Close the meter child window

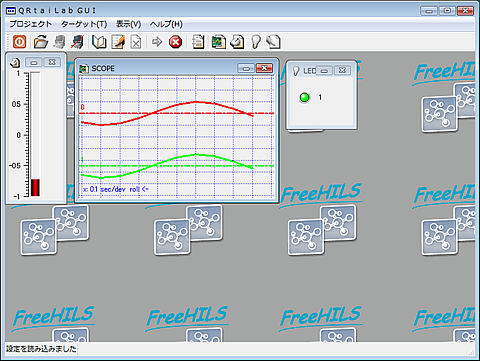[52, 62]
